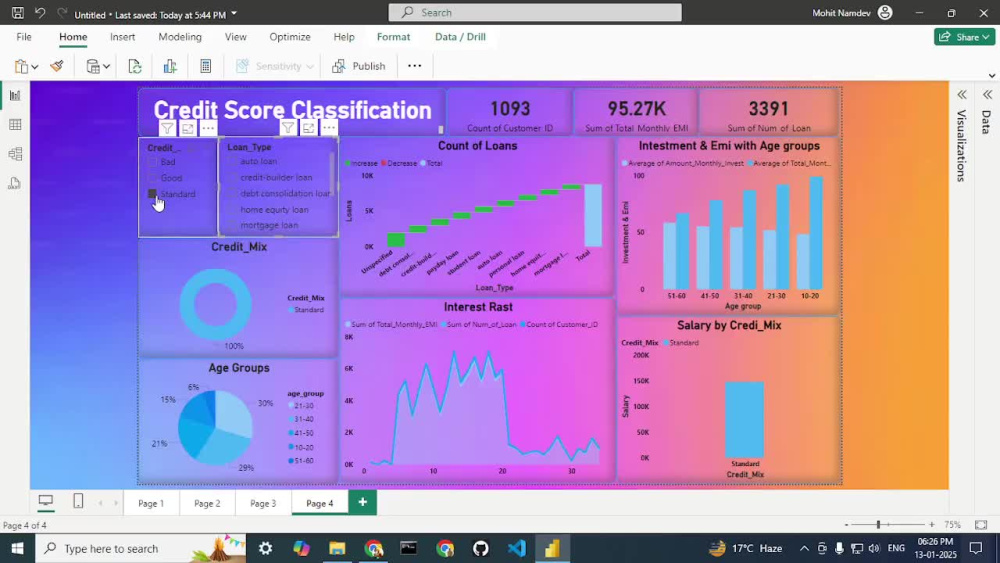Click fit to page icon in status bar
The height and width of the screenshot is (563, 1000).
(x=981, y=525)
